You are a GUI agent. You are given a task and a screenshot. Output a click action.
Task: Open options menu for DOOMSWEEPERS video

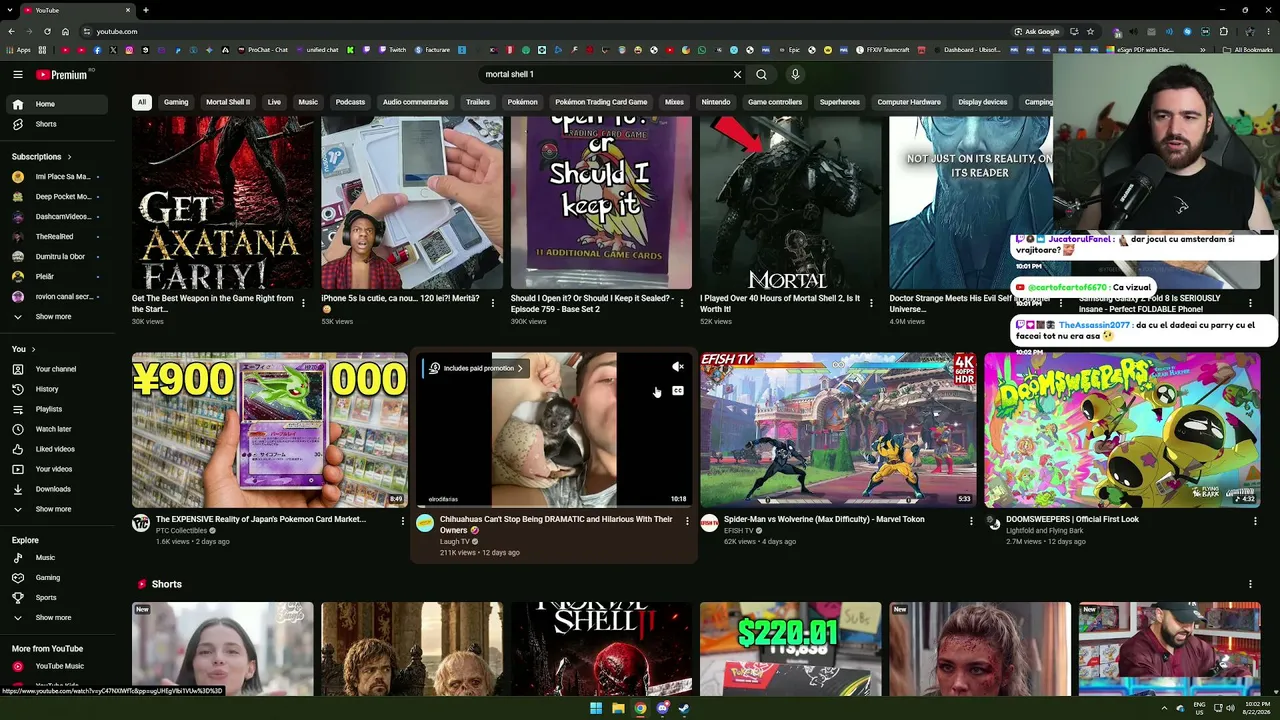[1255, 521]
